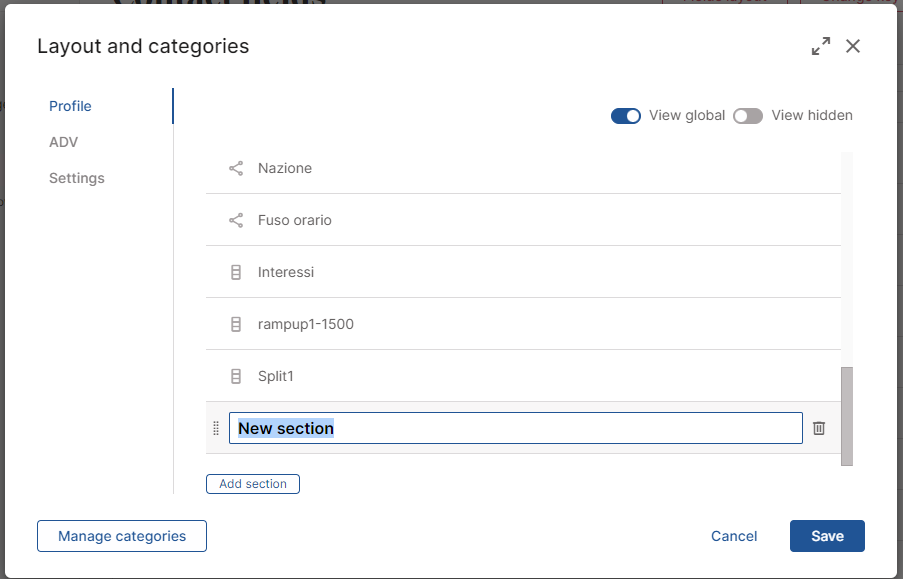Click the New section name input field
903x579 pixels.
[x=560, y=428]
